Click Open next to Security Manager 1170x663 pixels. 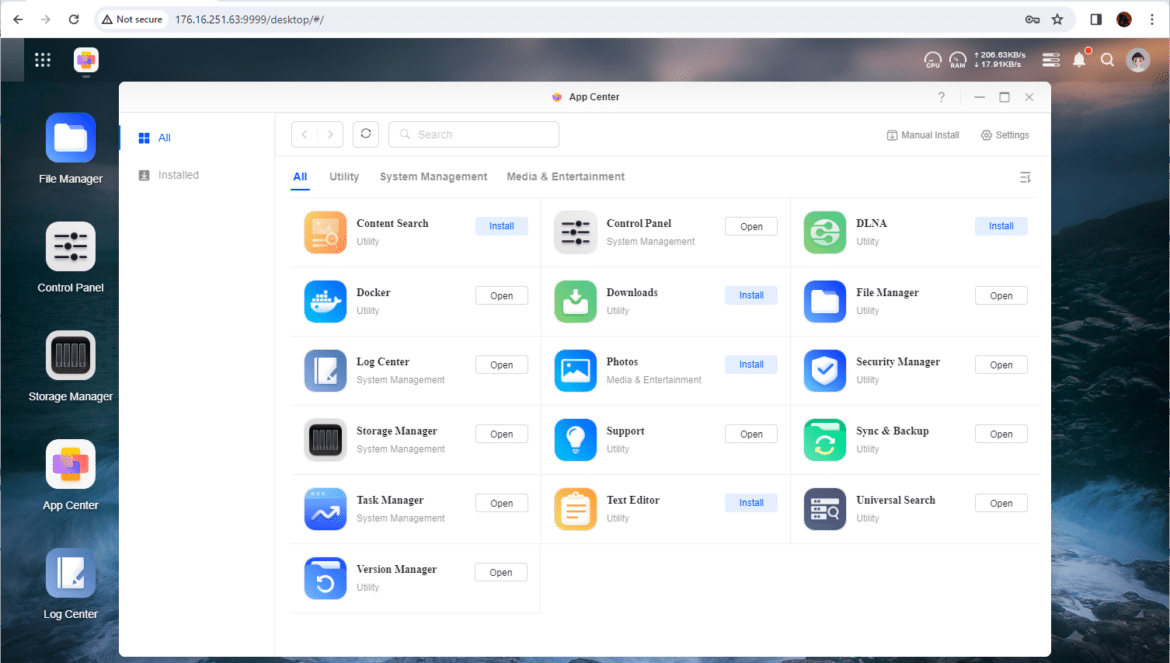click(1001, 365)
